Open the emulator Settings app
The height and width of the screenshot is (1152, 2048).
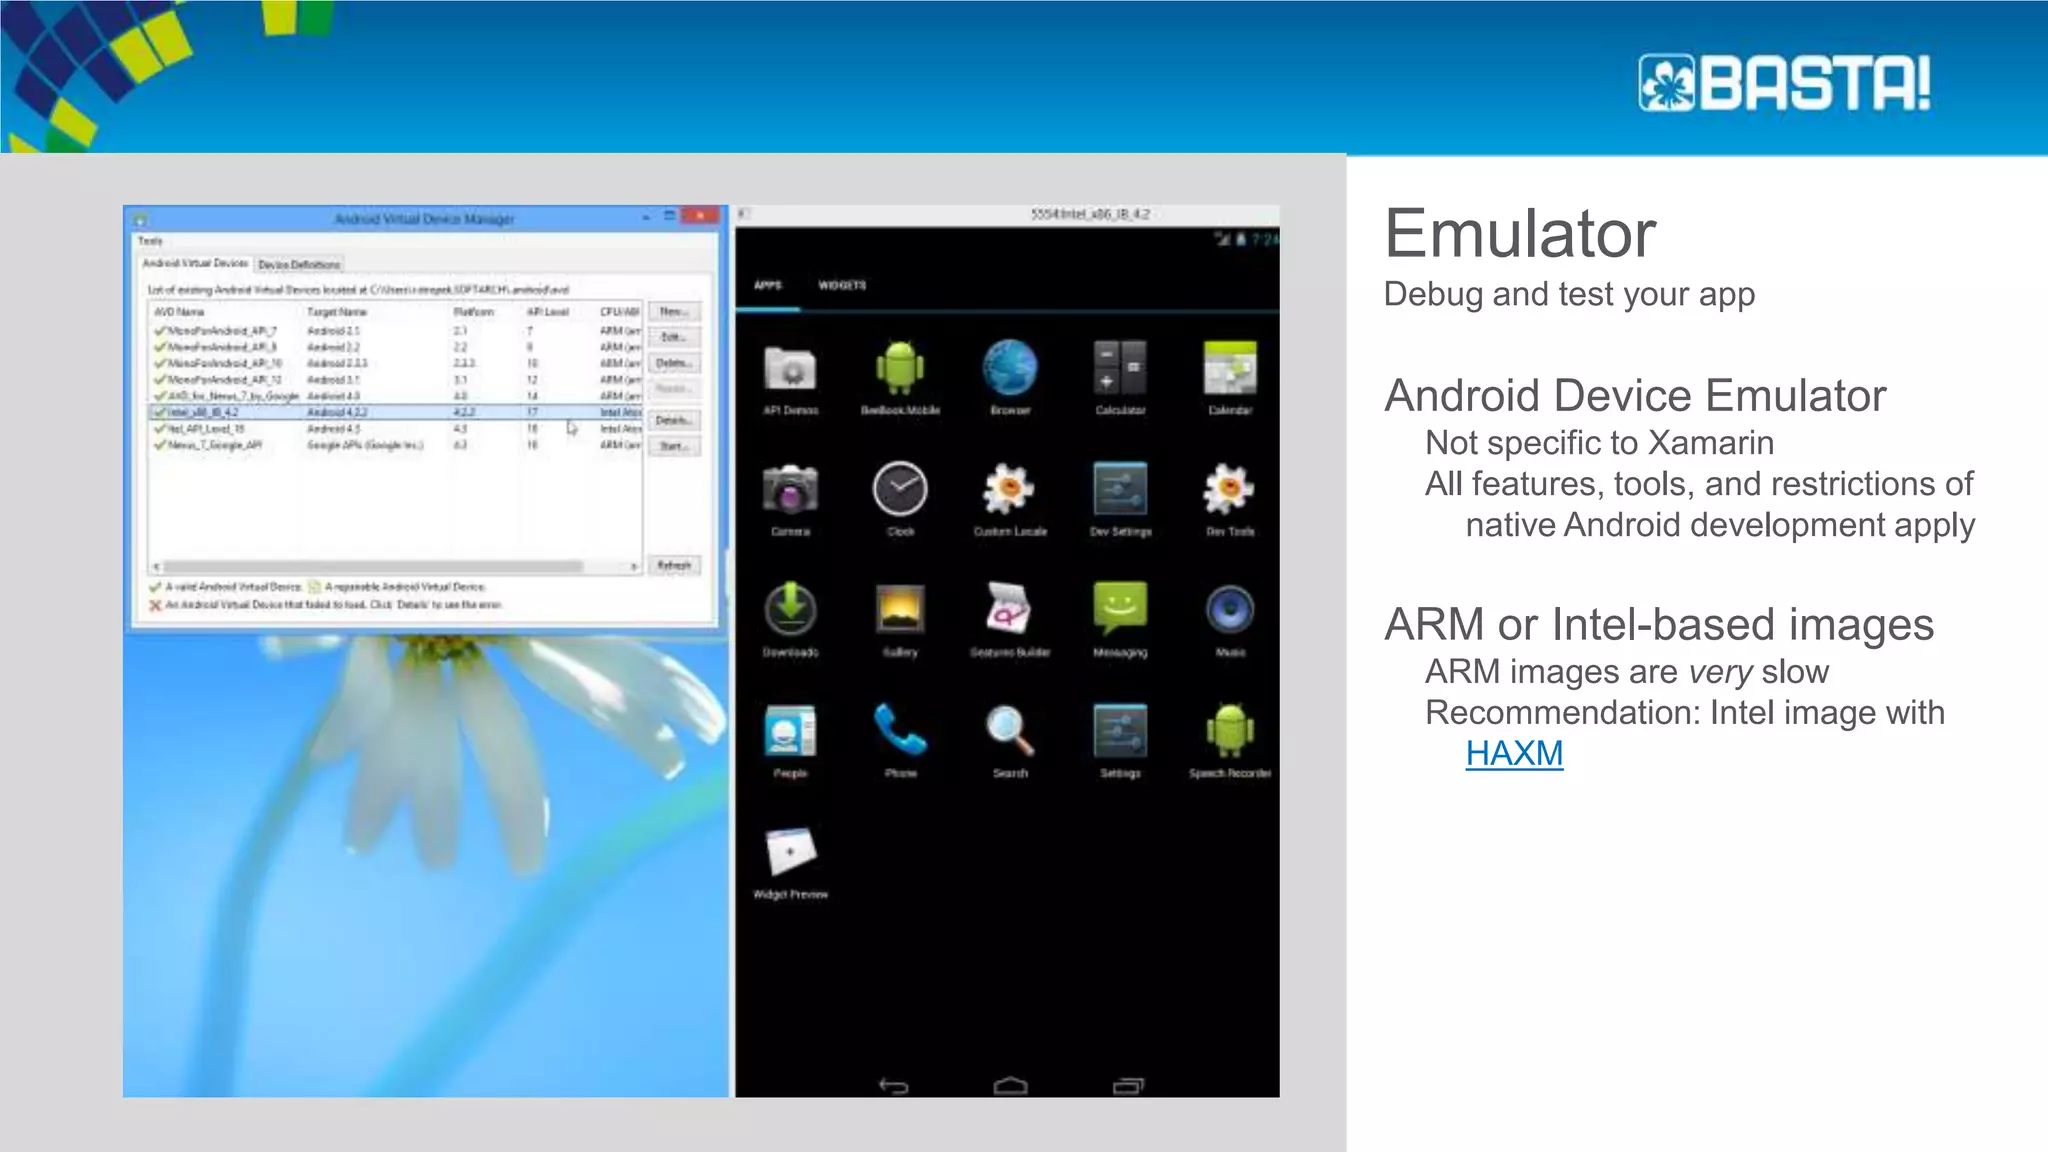[1120, 741]
